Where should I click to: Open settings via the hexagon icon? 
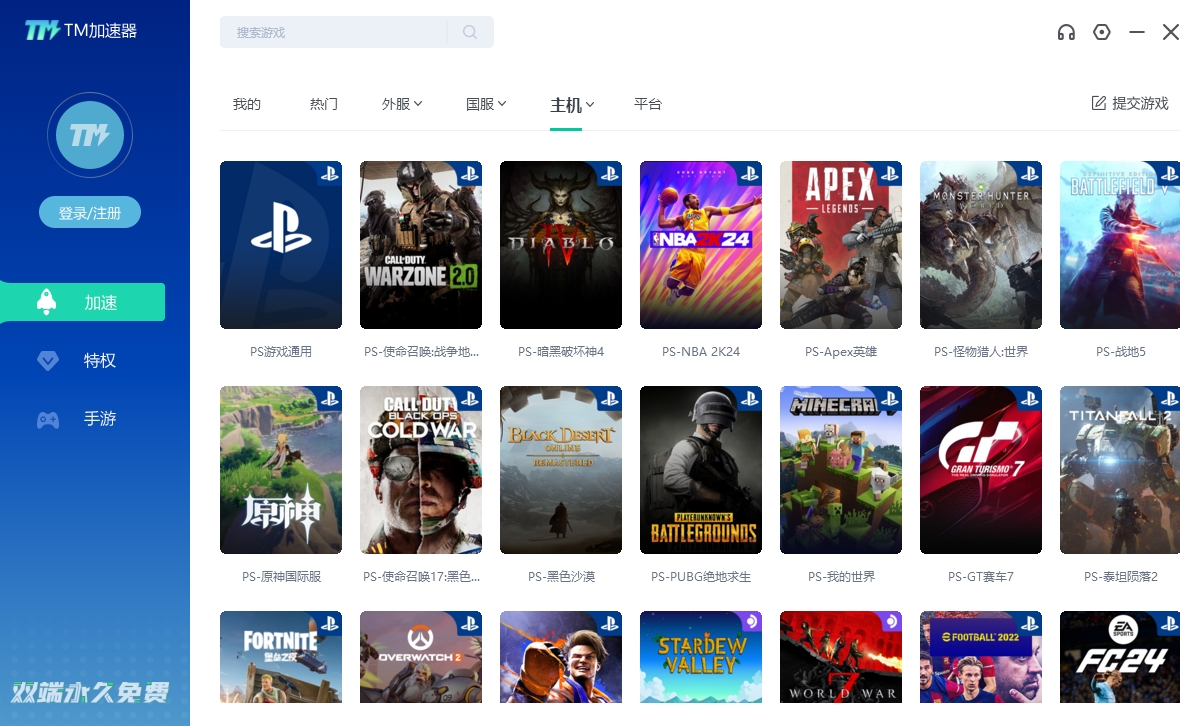1102,32
